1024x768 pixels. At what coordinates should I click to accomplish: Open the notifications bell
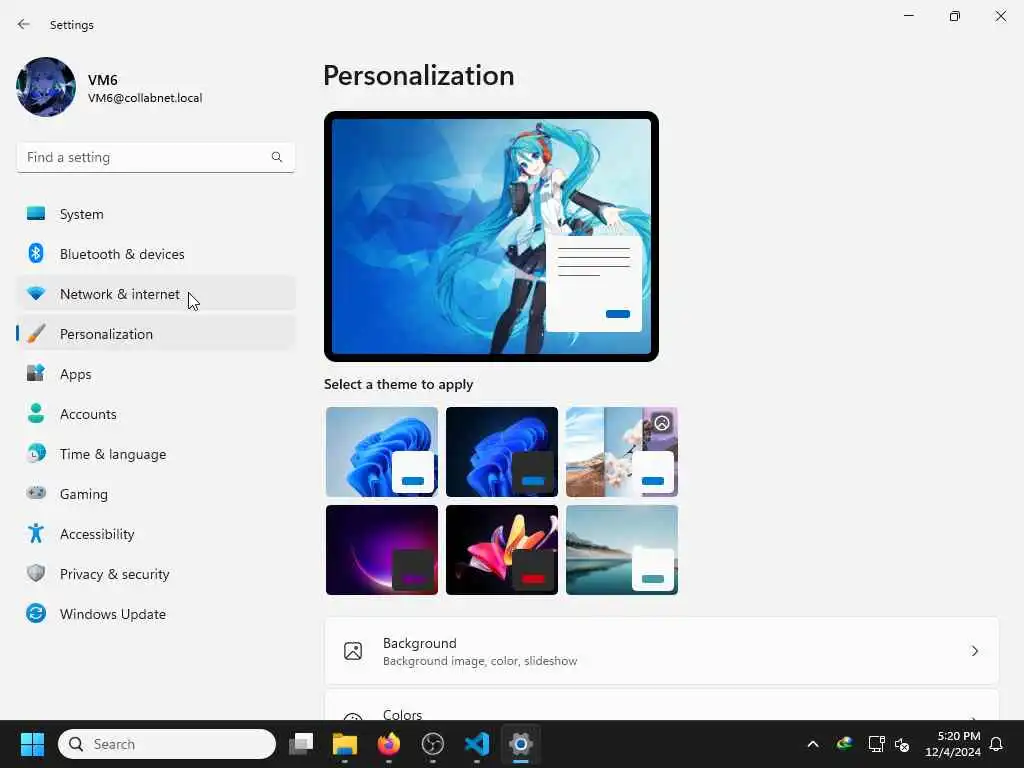(996, 744)
